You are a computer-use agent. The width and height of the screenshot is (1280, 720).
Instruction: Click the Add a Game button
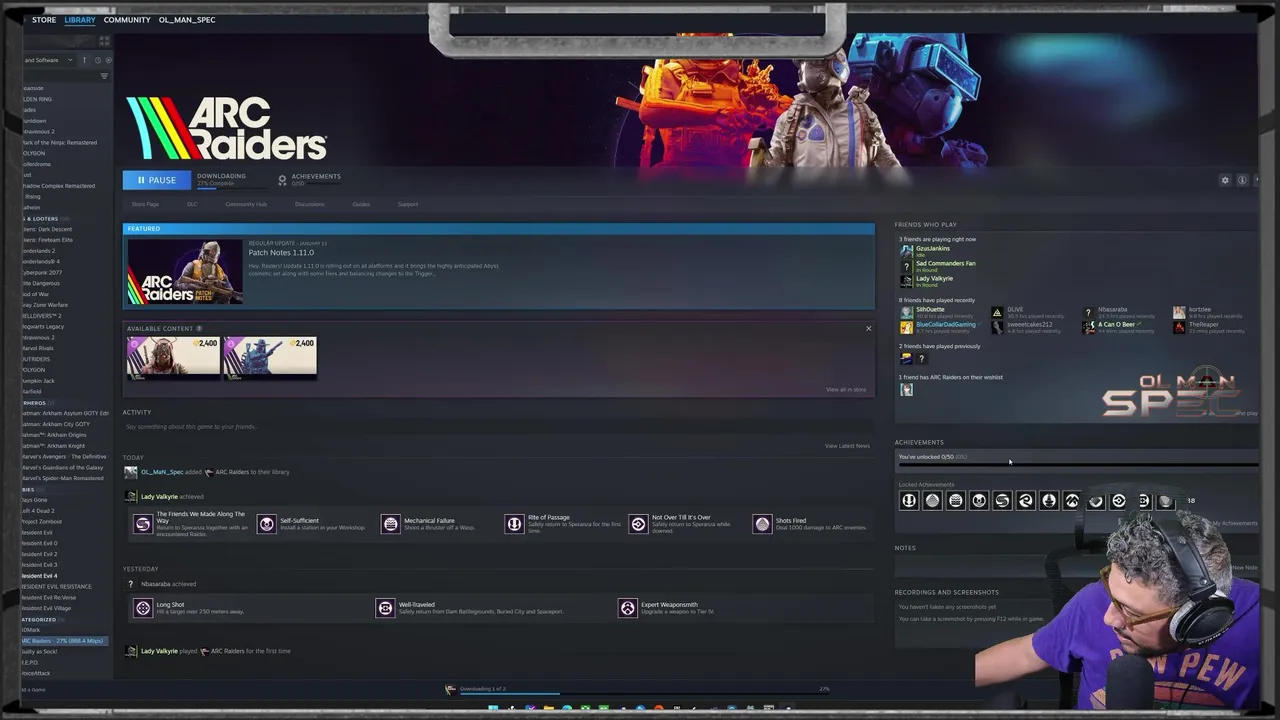pos(36,689)
